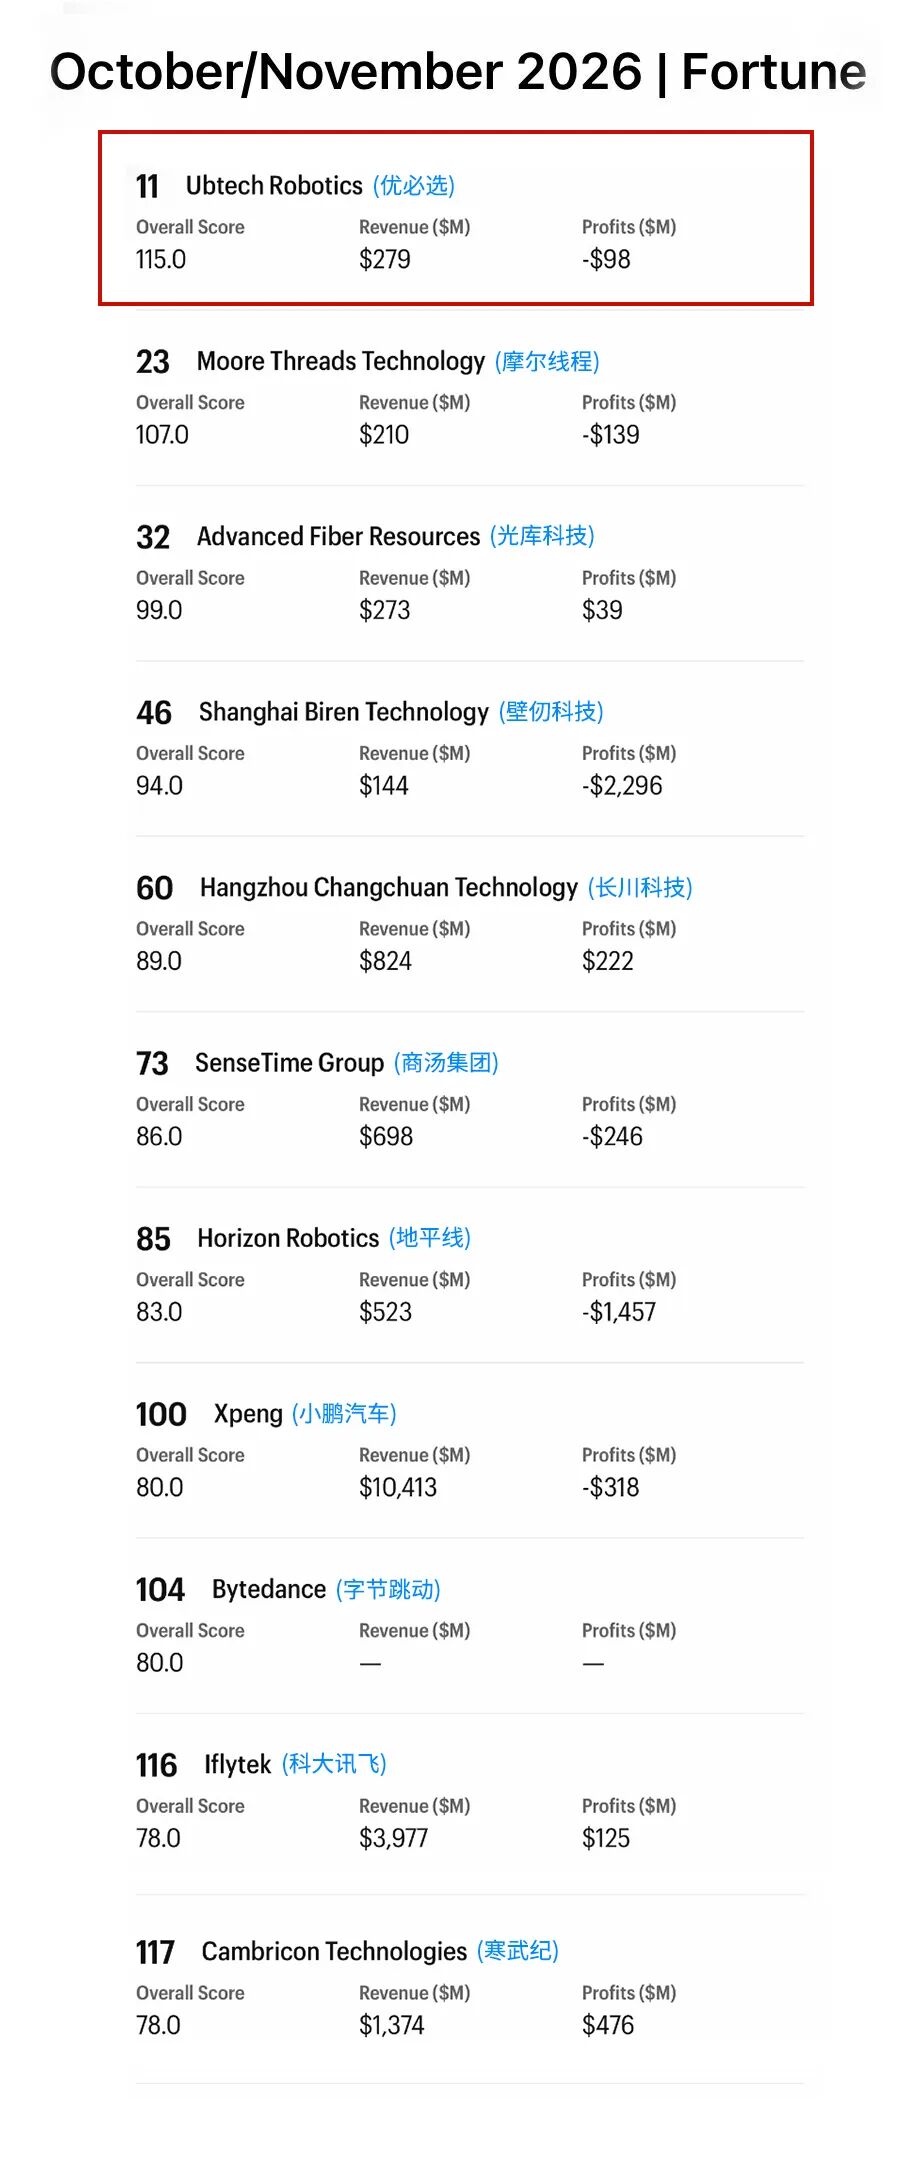Click the 字节跳动 link
Screen dimensions: 912x2171
tap(388, 1590)
